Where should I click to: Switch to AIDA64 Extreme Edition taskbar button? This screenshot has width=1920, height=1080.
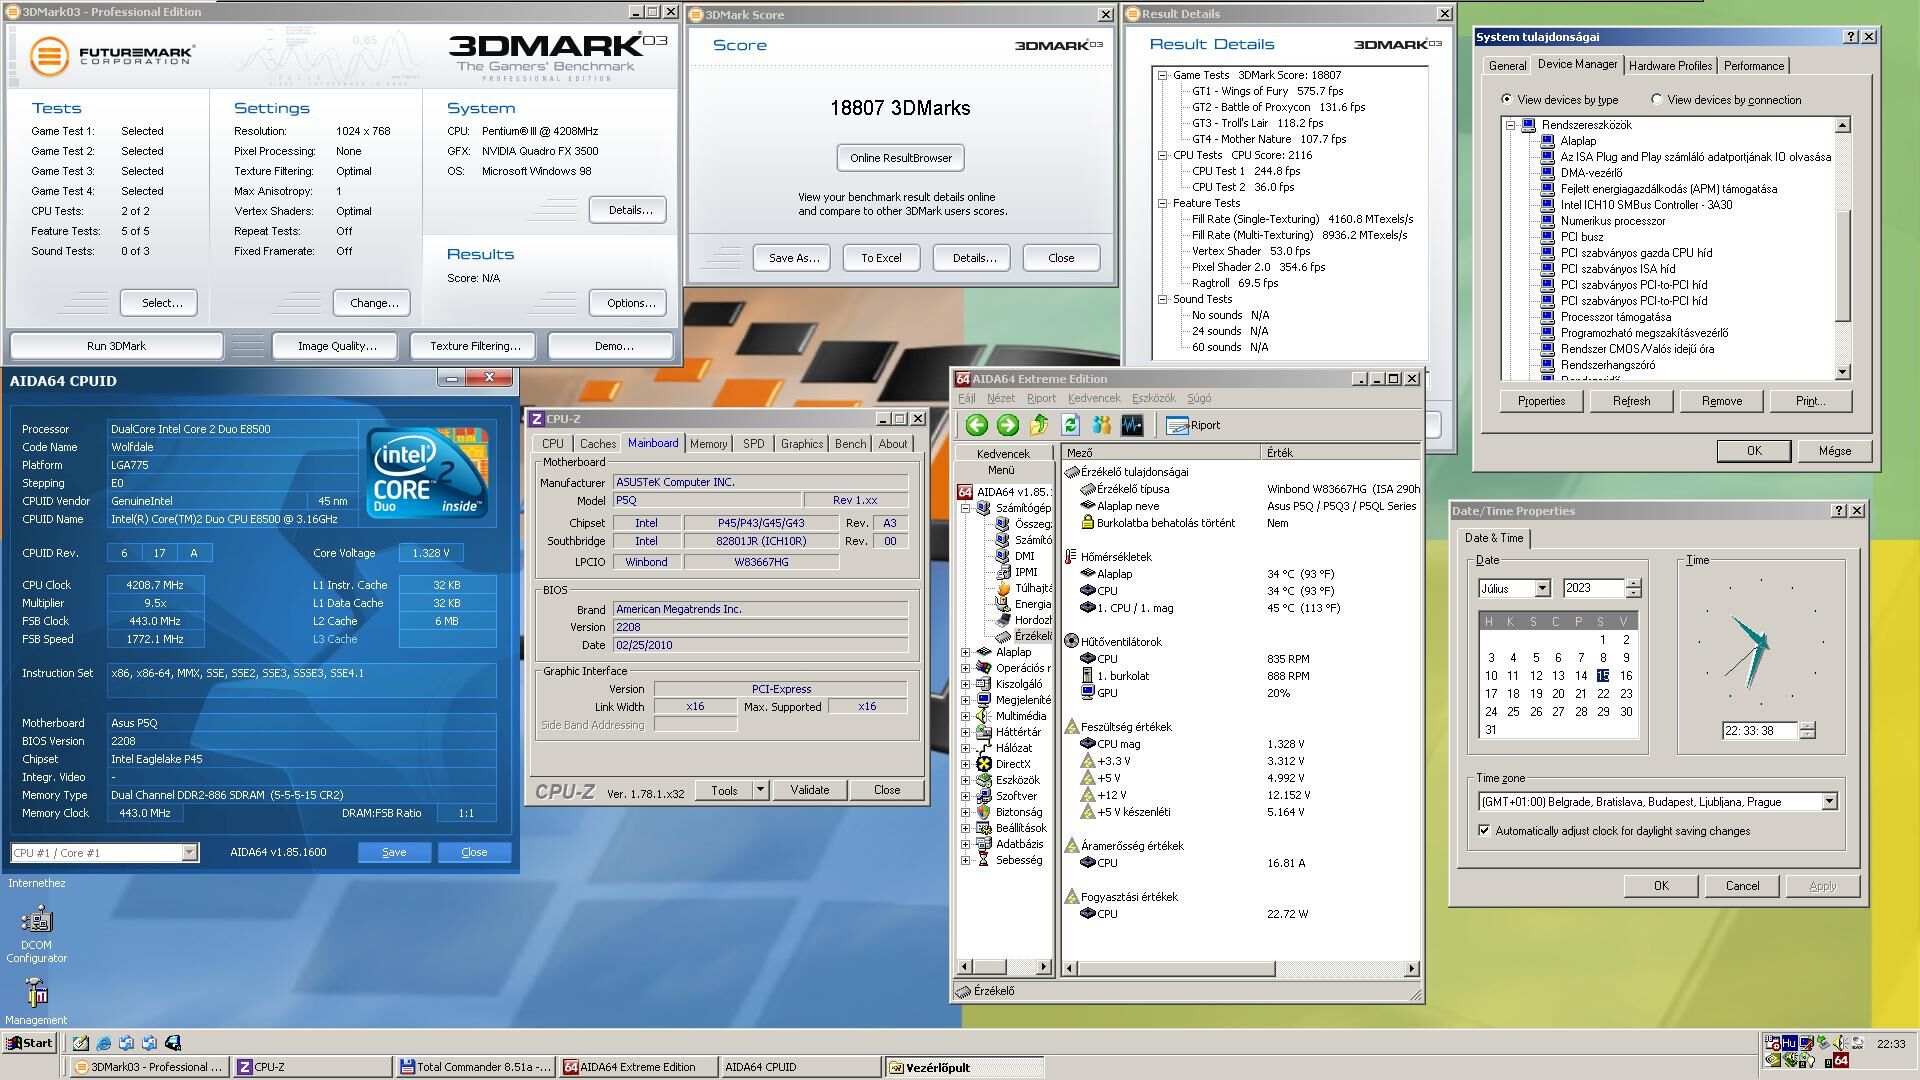click(x=638, y=1067)
